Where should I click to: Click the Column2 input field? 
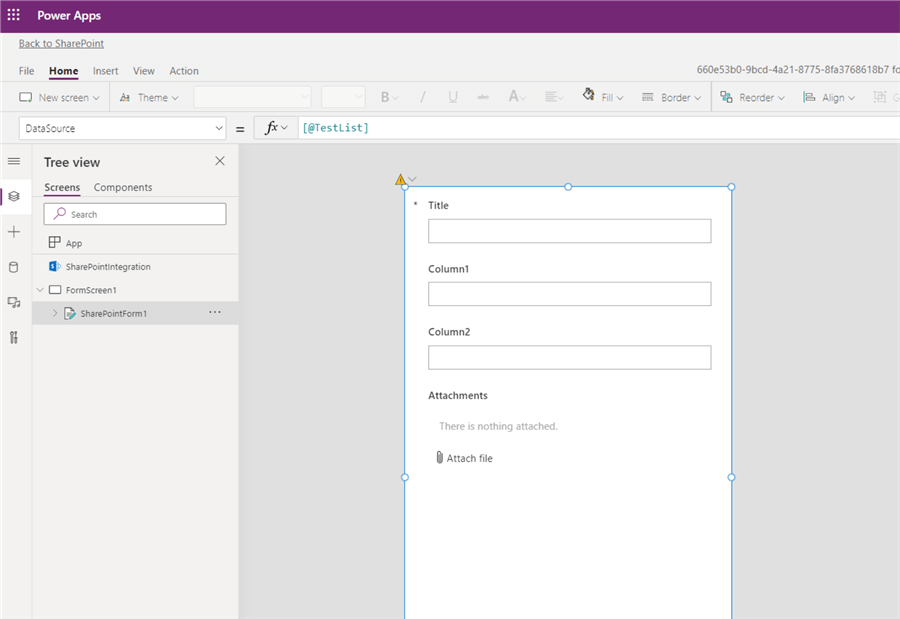[x=569, y=357]
